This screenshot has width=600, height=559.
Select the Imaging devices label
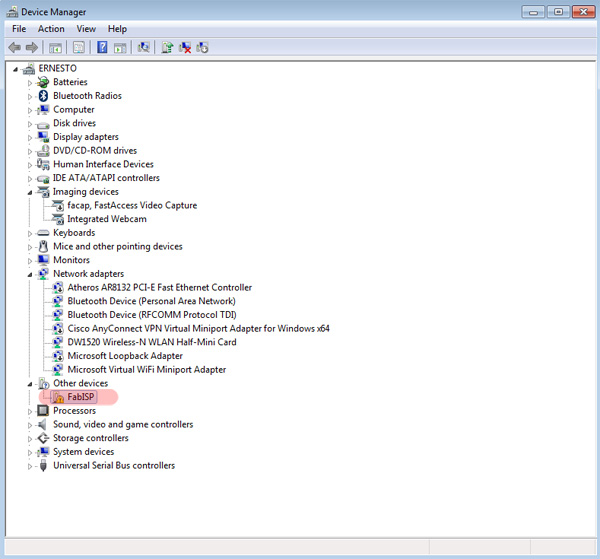tap(86, 192)
